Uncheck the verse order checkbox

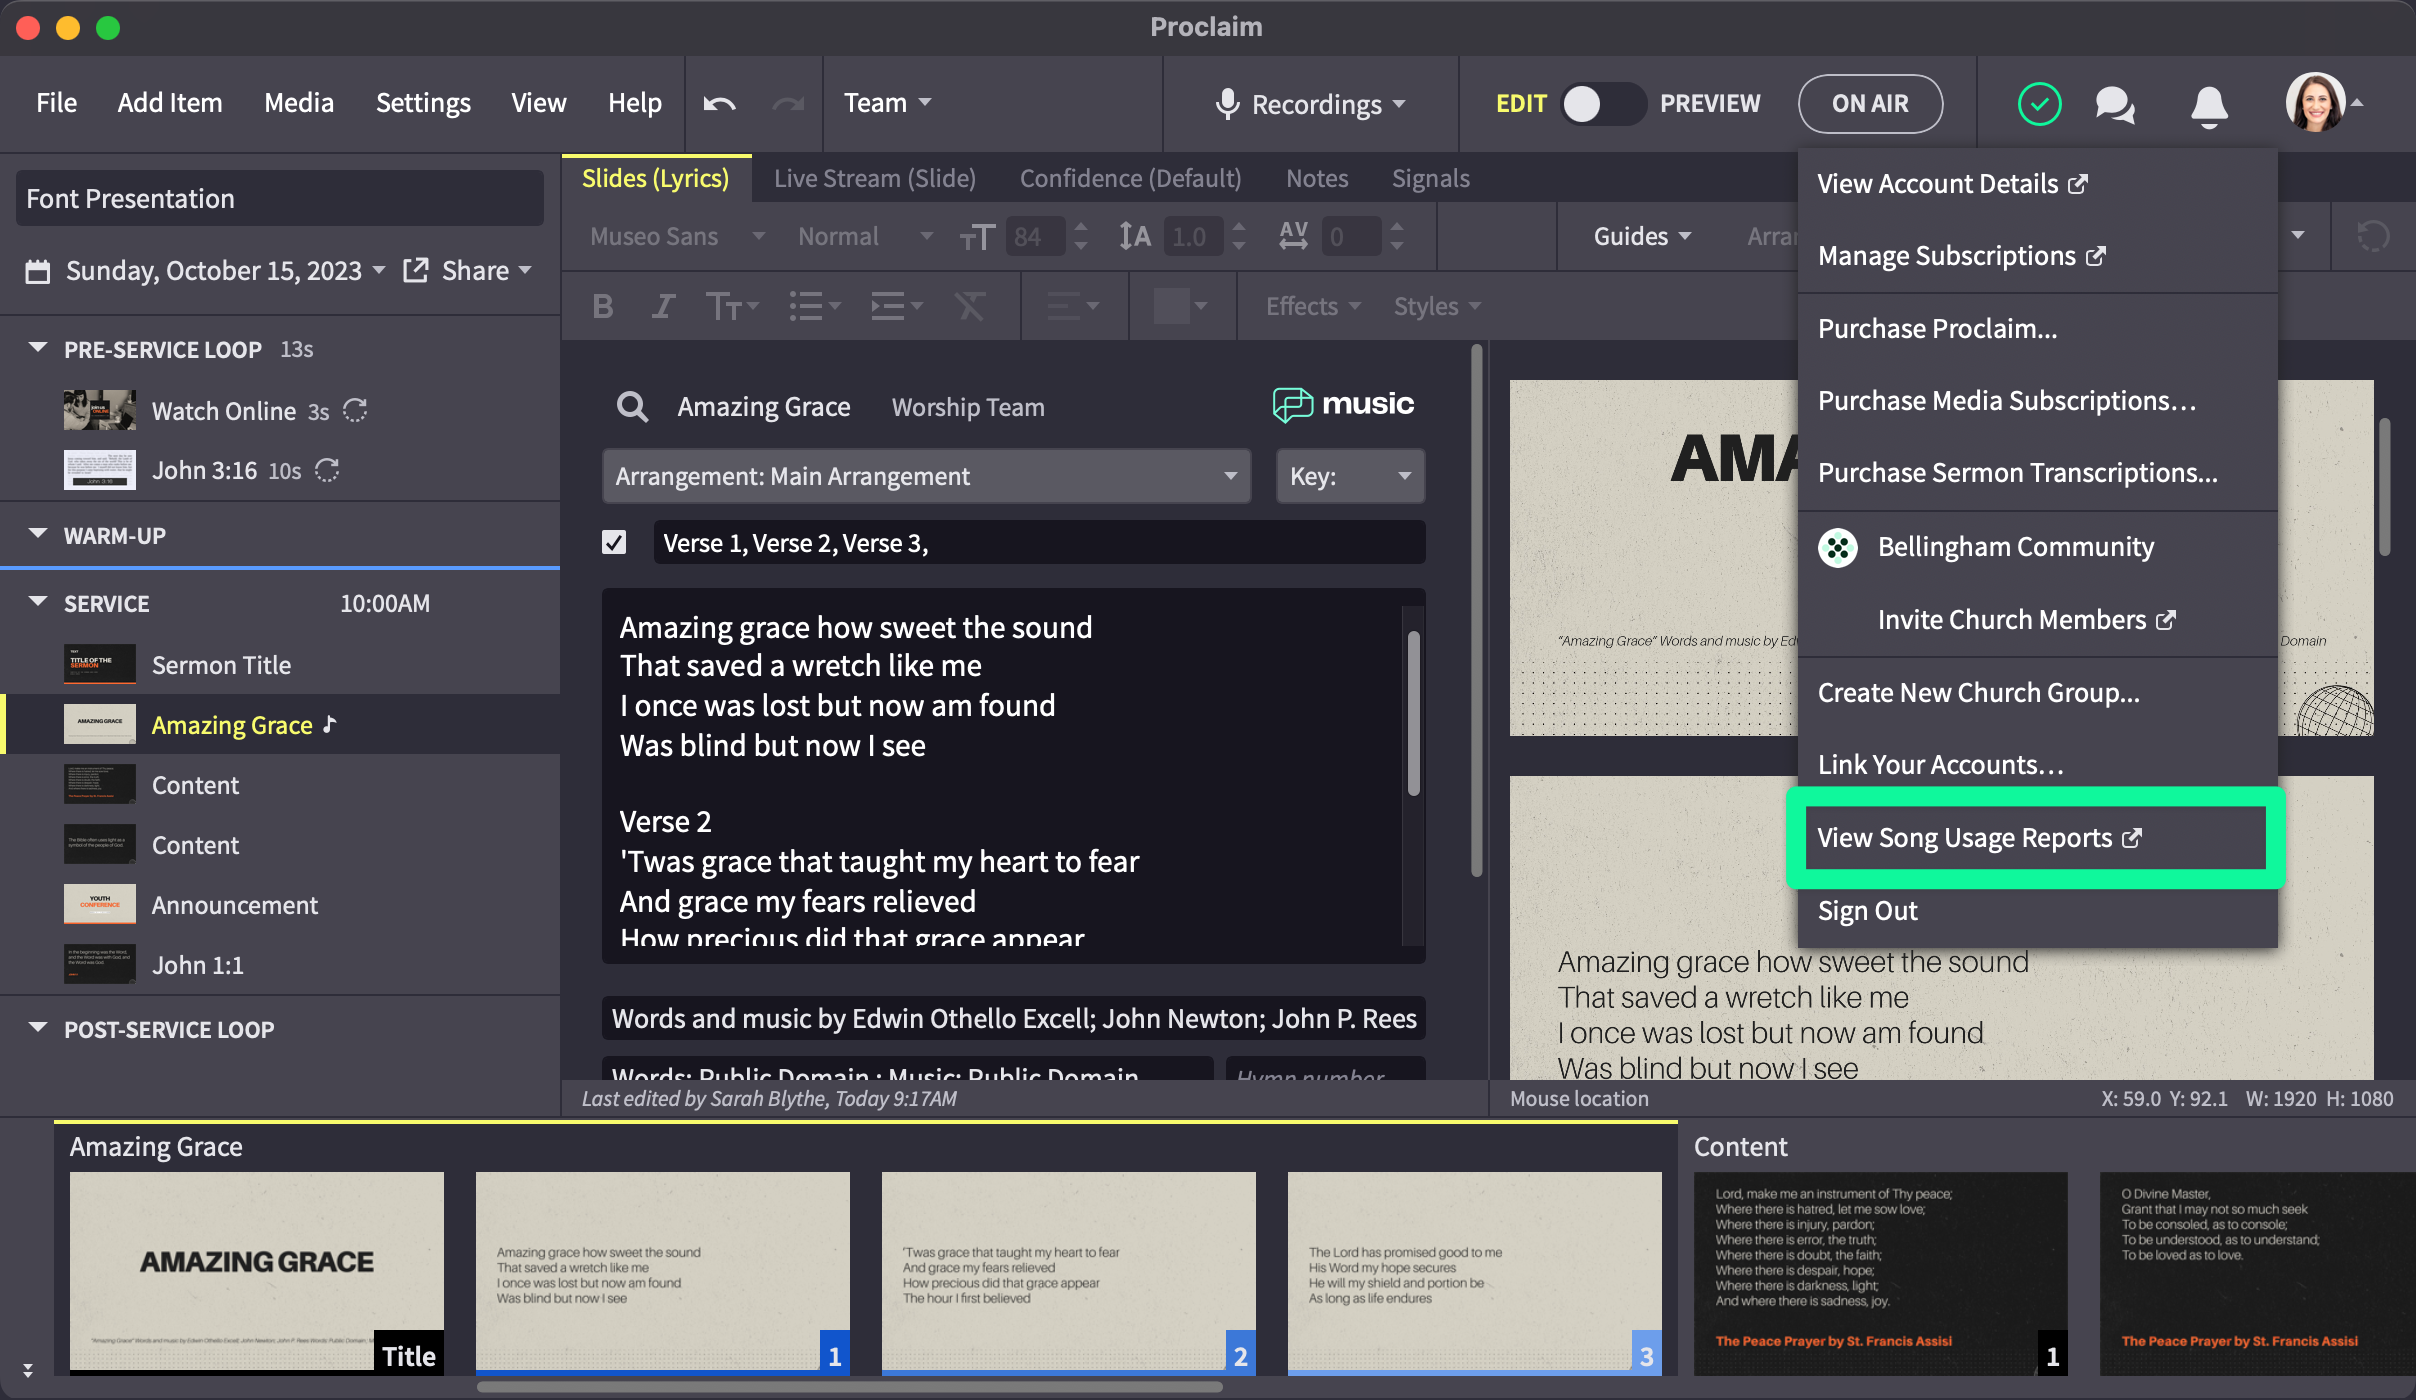click(614, 542)
